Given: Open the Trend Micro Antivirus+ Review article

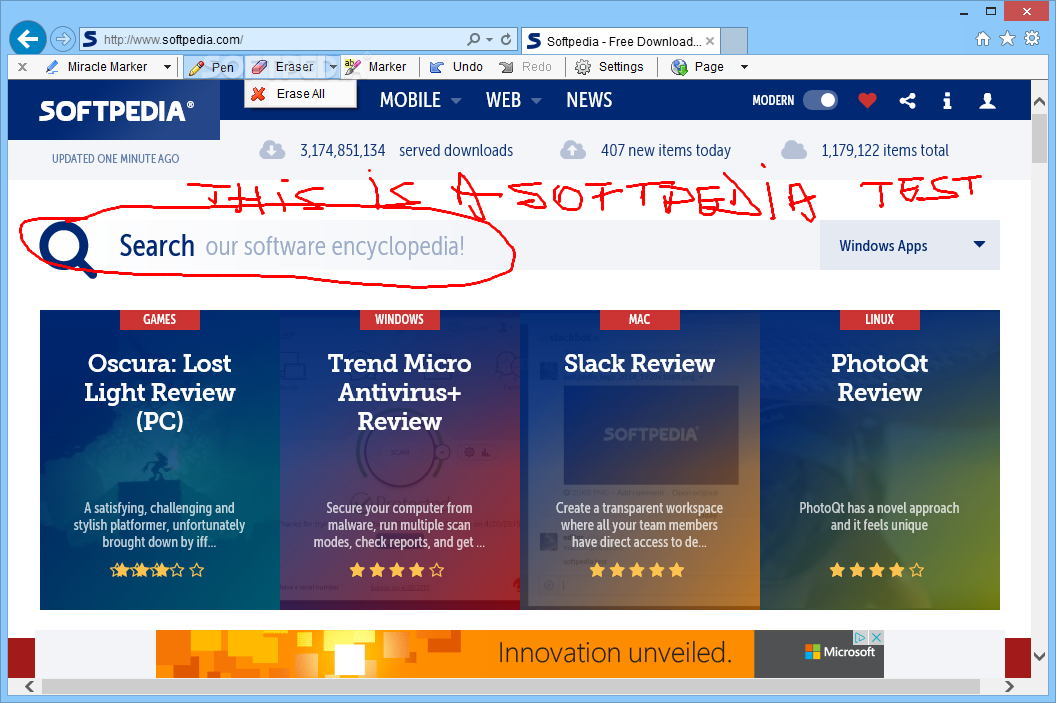Looking at the screenshot, I should point(399,392).
